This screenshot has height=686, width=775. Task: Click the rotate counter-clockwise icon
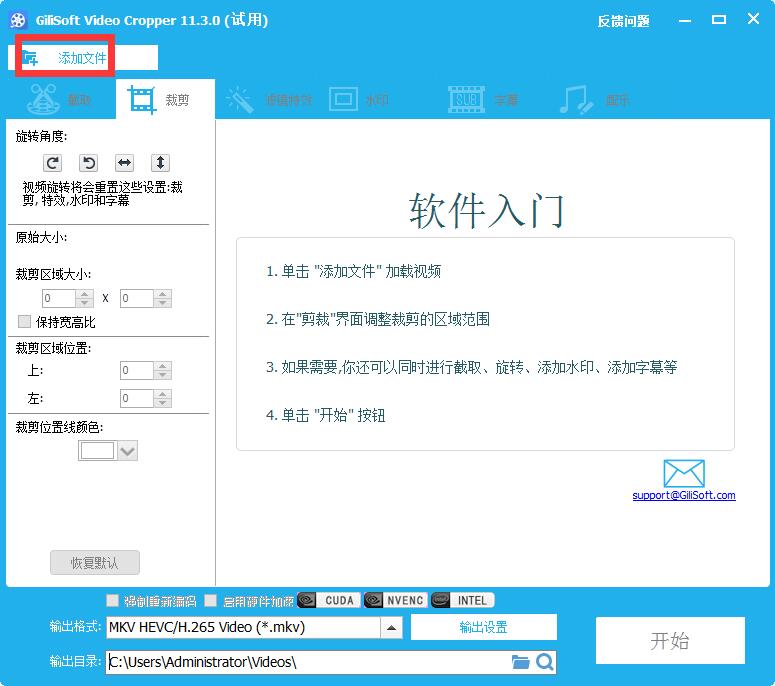click(88, 163)
